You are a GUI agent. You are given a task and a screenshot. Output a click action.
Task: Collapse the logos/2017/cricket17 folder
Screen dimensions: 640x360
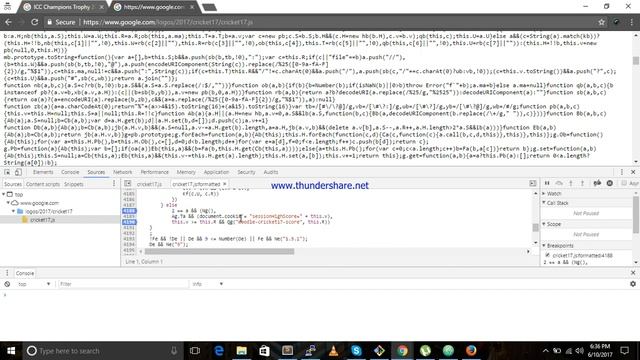click(13, 211)
